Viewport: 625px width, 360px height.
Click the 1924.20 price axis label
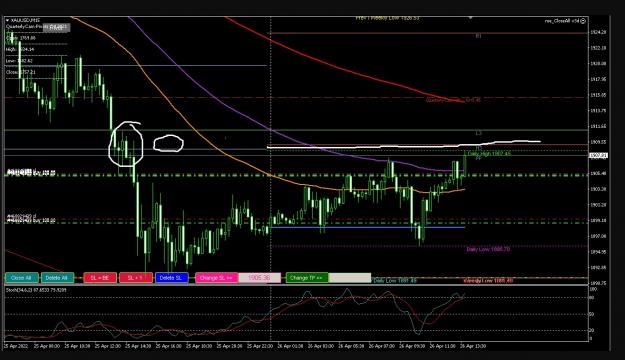pyautogui.click(x=598, y=32)
